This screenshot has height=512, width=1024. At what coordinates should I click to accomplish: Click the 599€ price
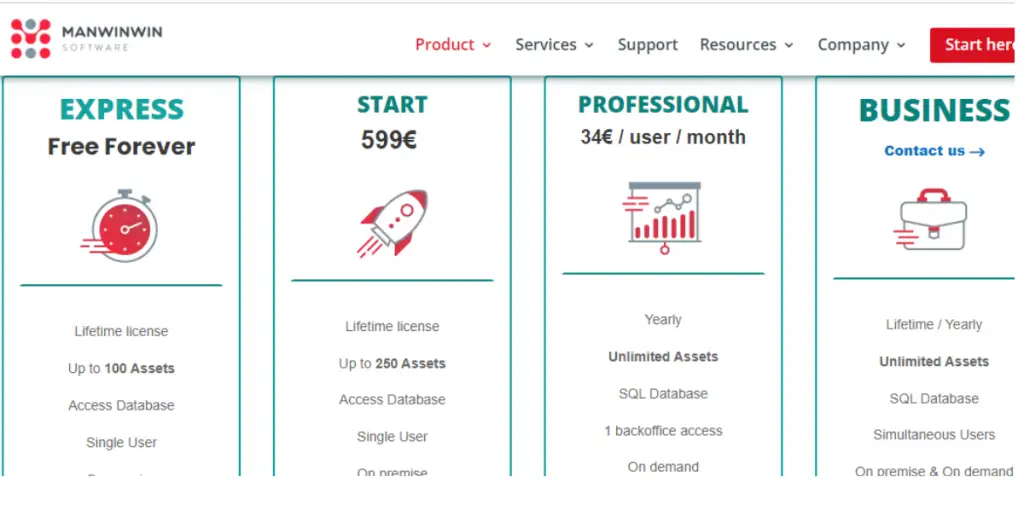pyautogui.click(x=389, y=139)
